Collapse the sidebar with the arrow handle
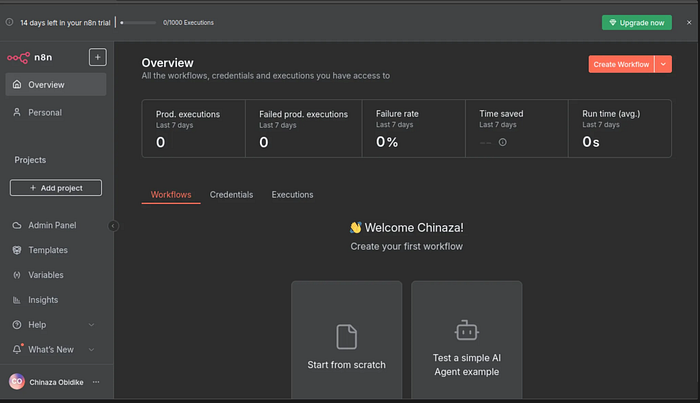 [x=113, y=226]
